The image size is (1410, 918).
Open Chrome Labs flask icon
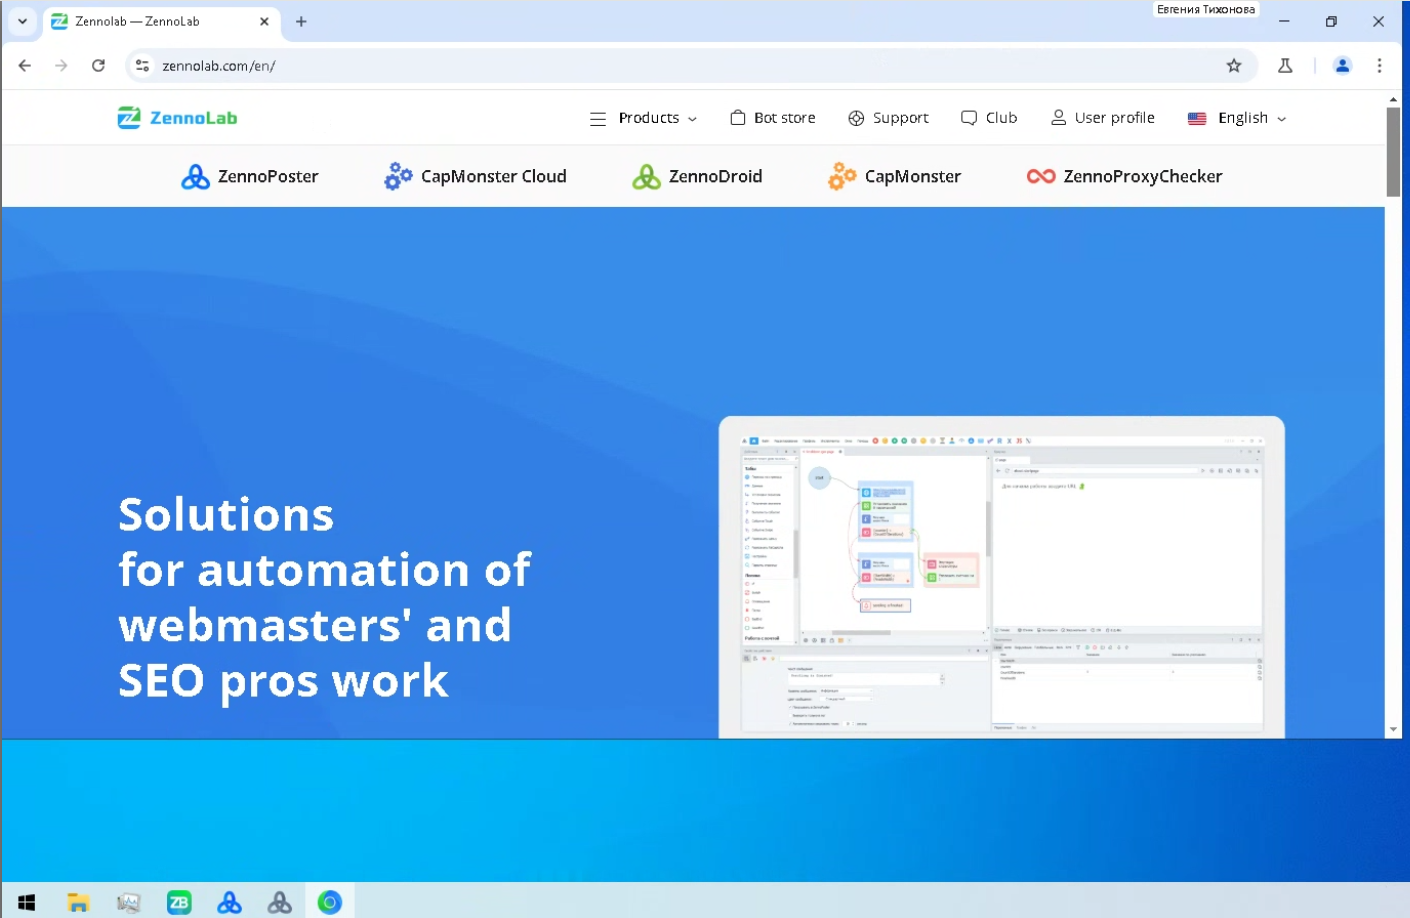(x=1285, y=66)
